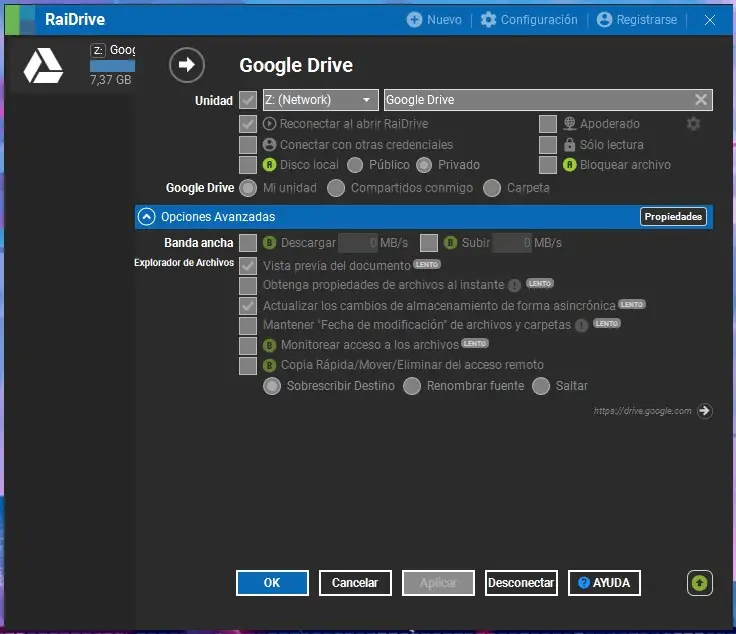Image resolution: width=736 pixels, height=634 pixels.
Task: Open Configuración from the title bar
Action: pyautogui.click(x=529, y=20)
